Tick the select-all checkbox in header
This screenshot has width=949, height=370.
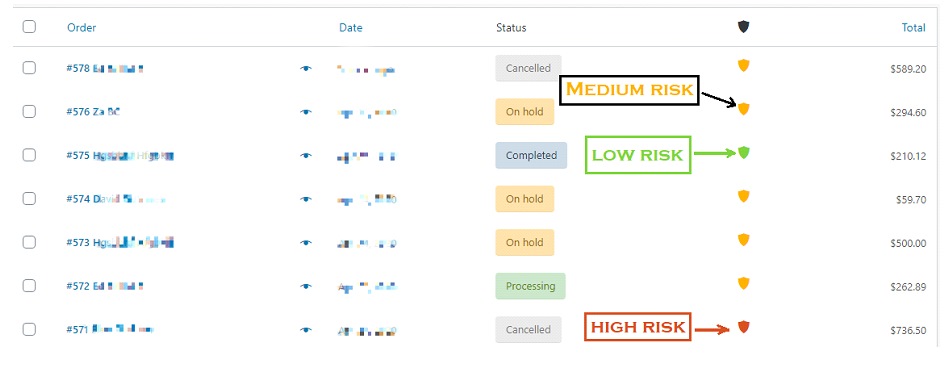pyautogui.click(x=29, y=27)
